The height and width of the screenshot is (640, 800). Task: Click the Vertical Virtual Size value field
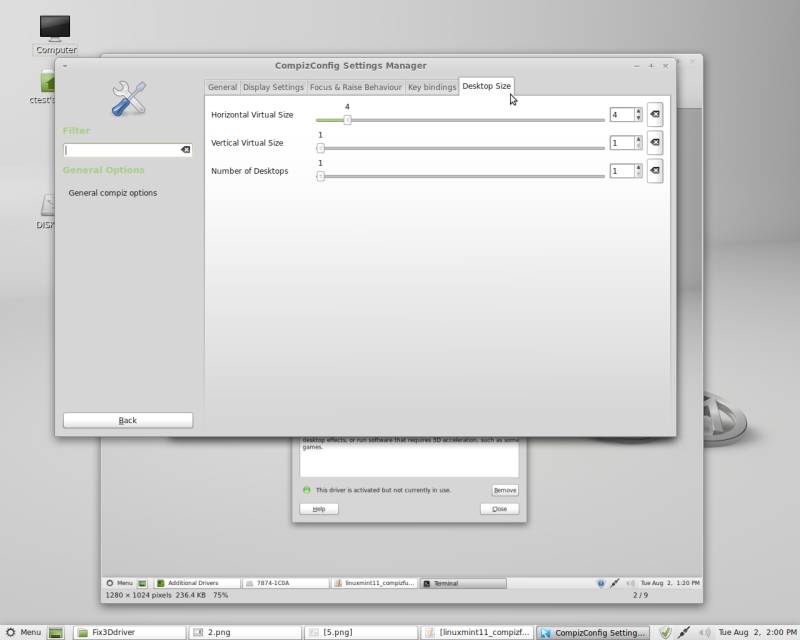(x=622, y=143)
